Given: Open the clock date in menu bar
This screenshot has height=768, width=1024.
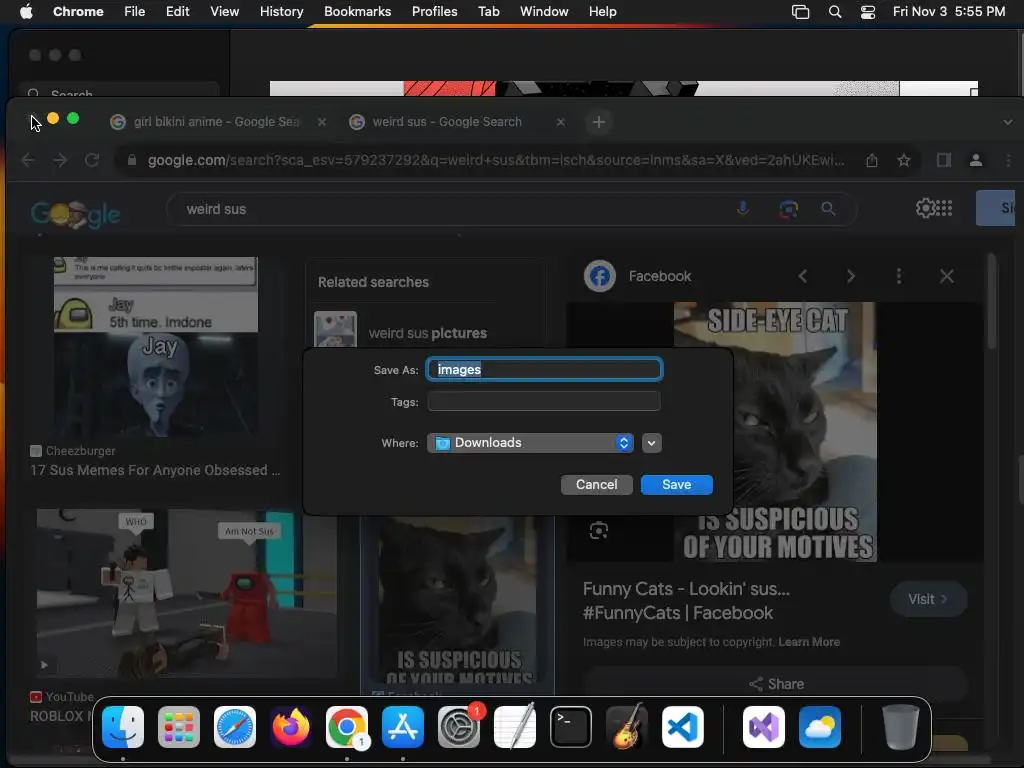Looking at the screenshot, I should (x=949, y=12).
